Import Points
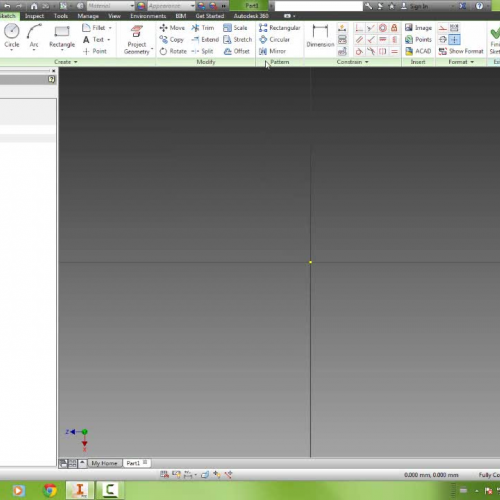Screen dimensions: 500x500 tap(418, 40)
